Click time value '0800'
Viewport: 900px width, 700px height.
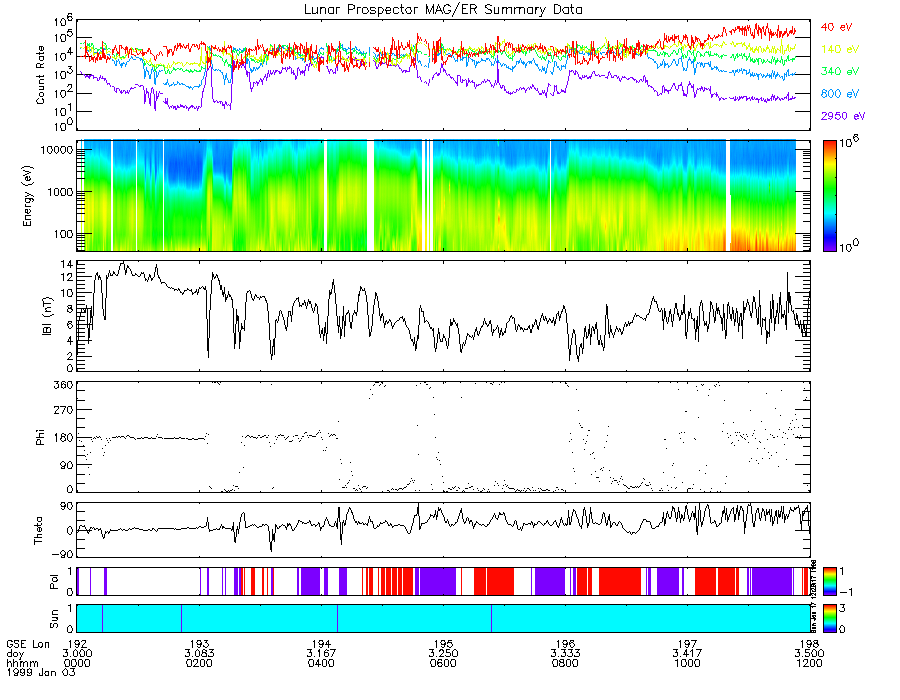(565, 663)
